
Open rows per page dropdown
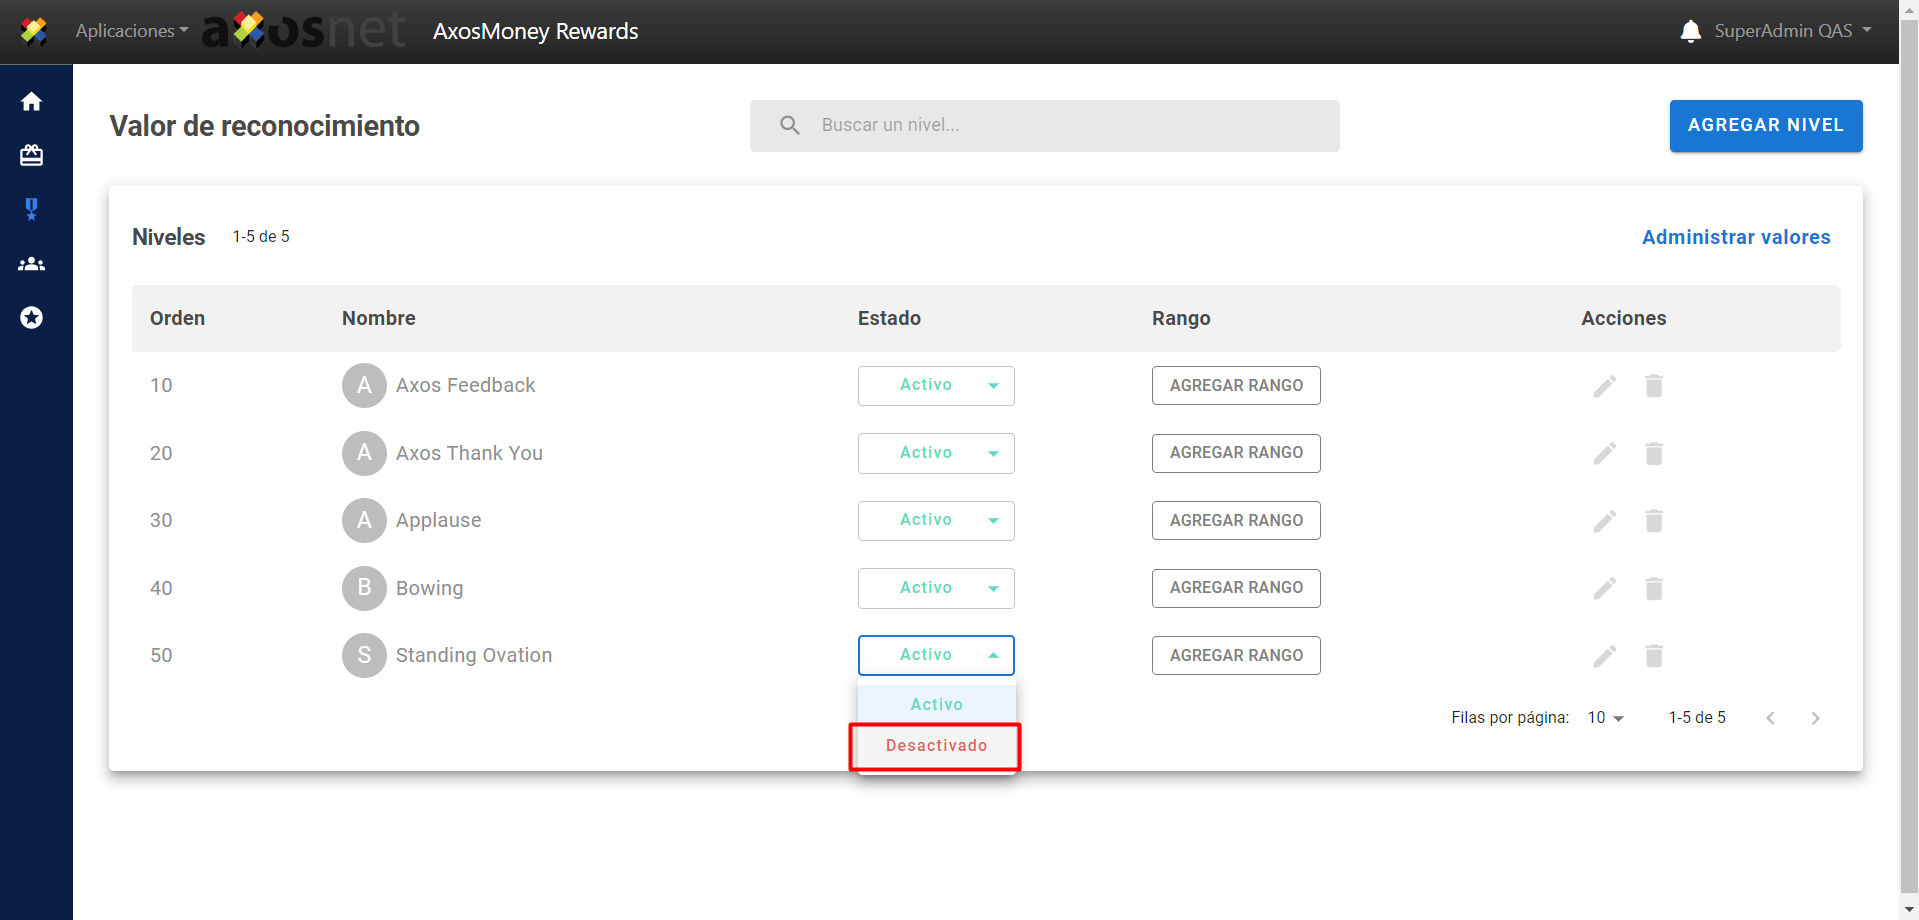point(1605,718)
